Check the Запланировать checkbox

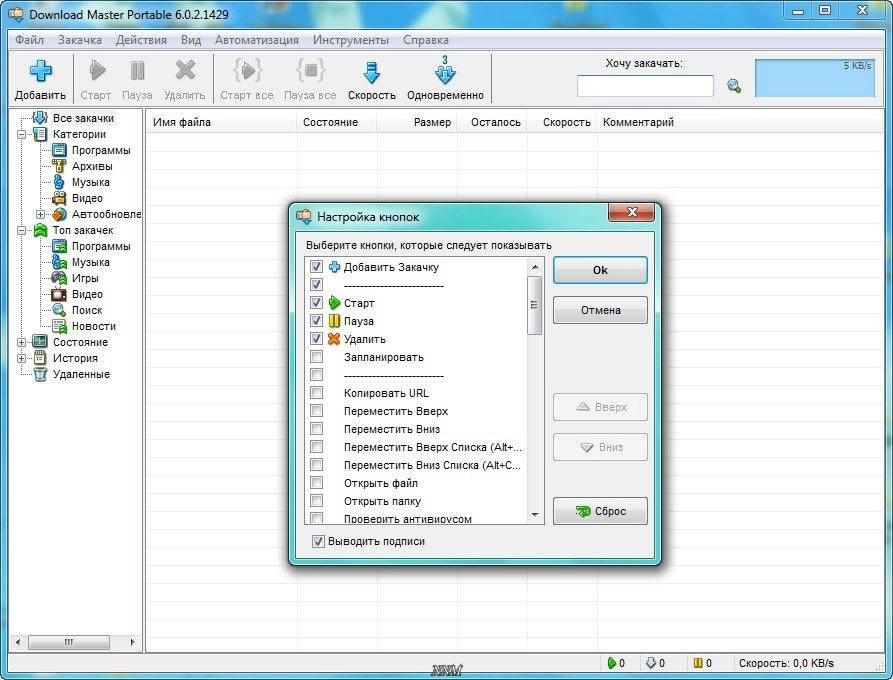tap(316, 357)
